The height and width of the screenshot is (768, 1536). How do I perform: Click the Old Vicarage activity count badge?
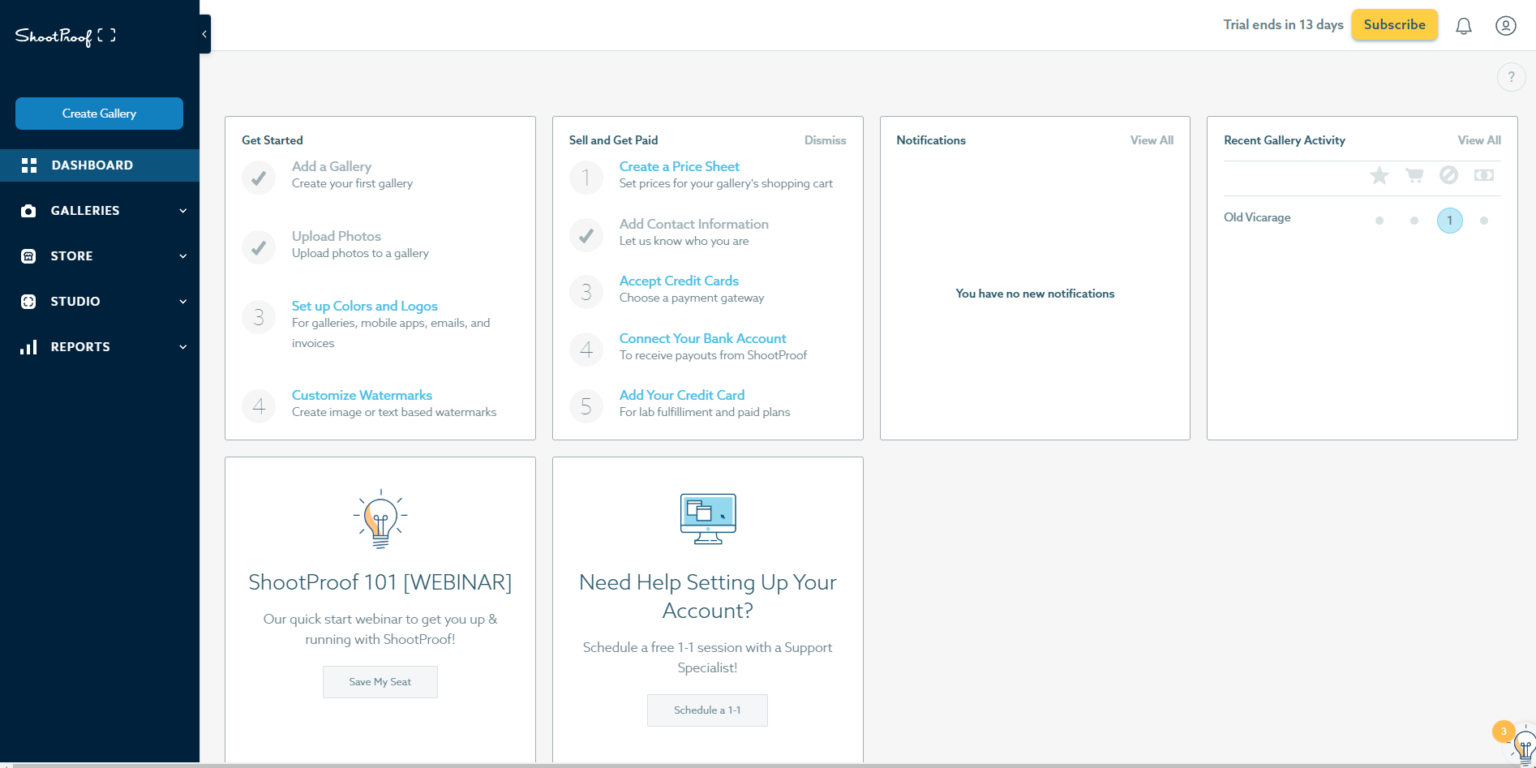(x=1449, y=221)
